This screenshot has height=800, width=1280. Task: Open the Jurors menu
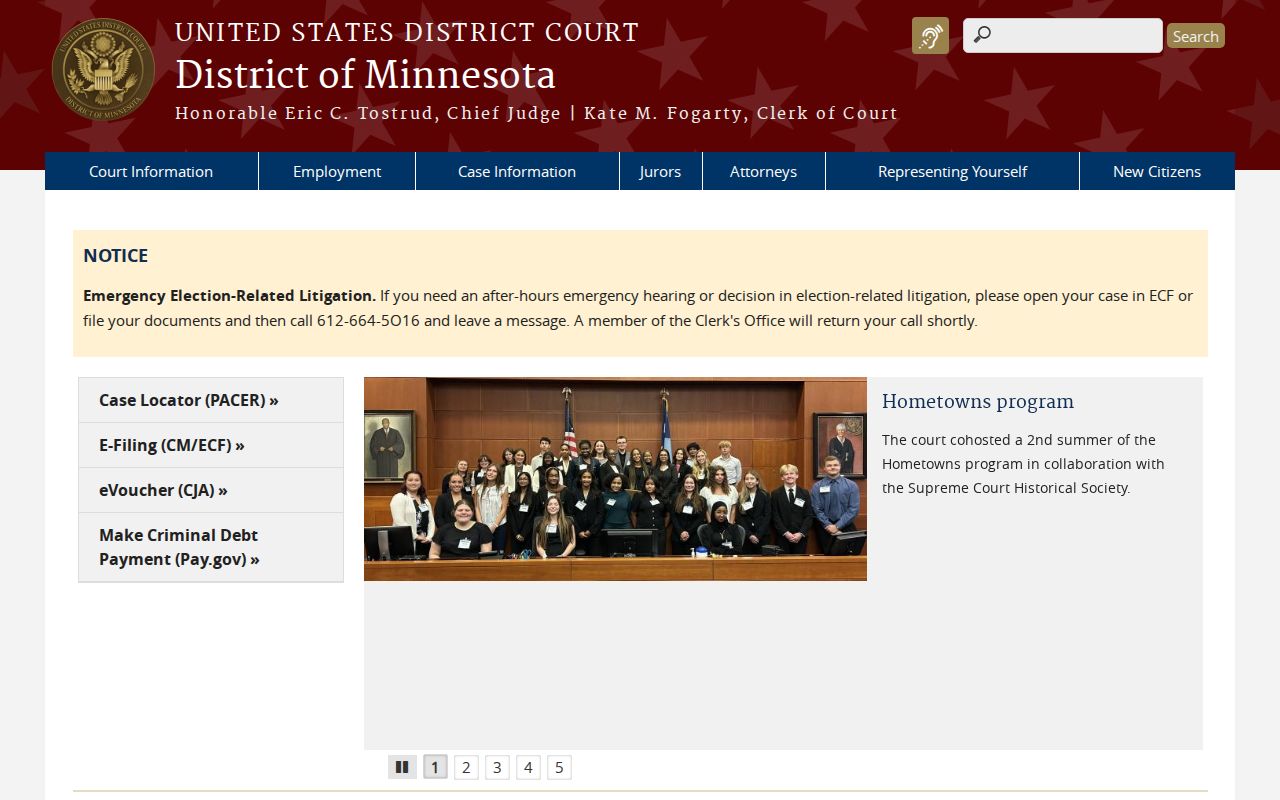[660, 171]
